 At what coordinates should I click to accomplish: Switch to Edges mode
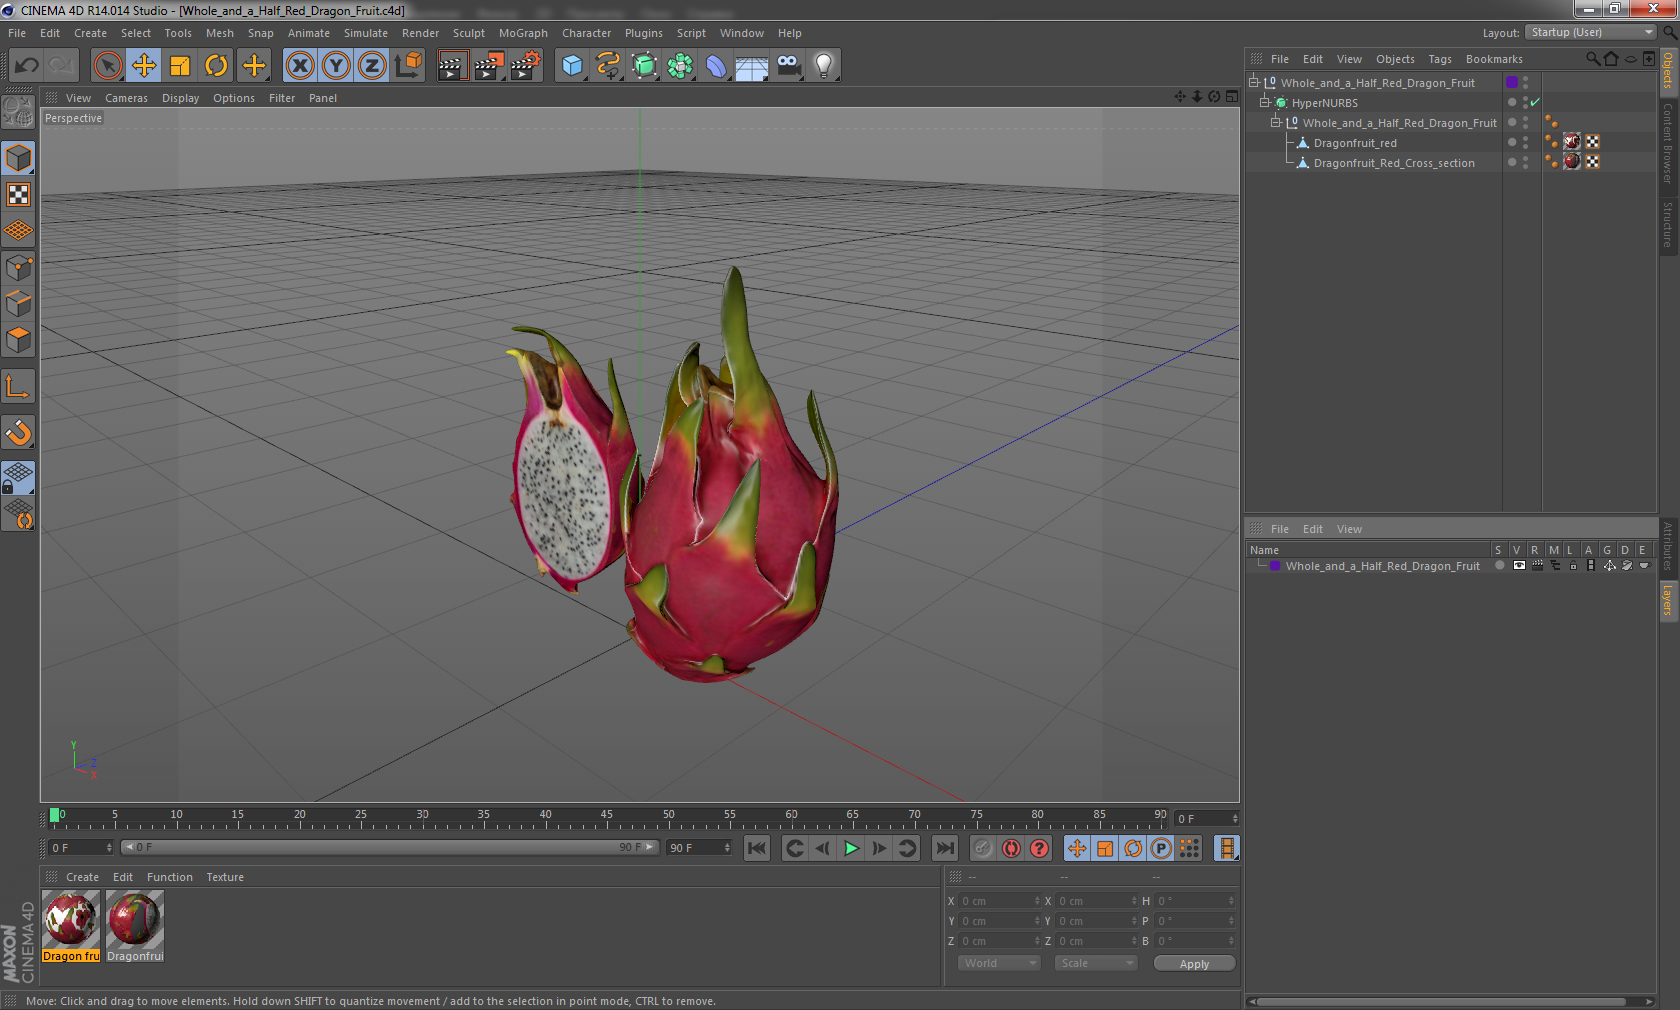pyautogui.click(x=18, y=303)
